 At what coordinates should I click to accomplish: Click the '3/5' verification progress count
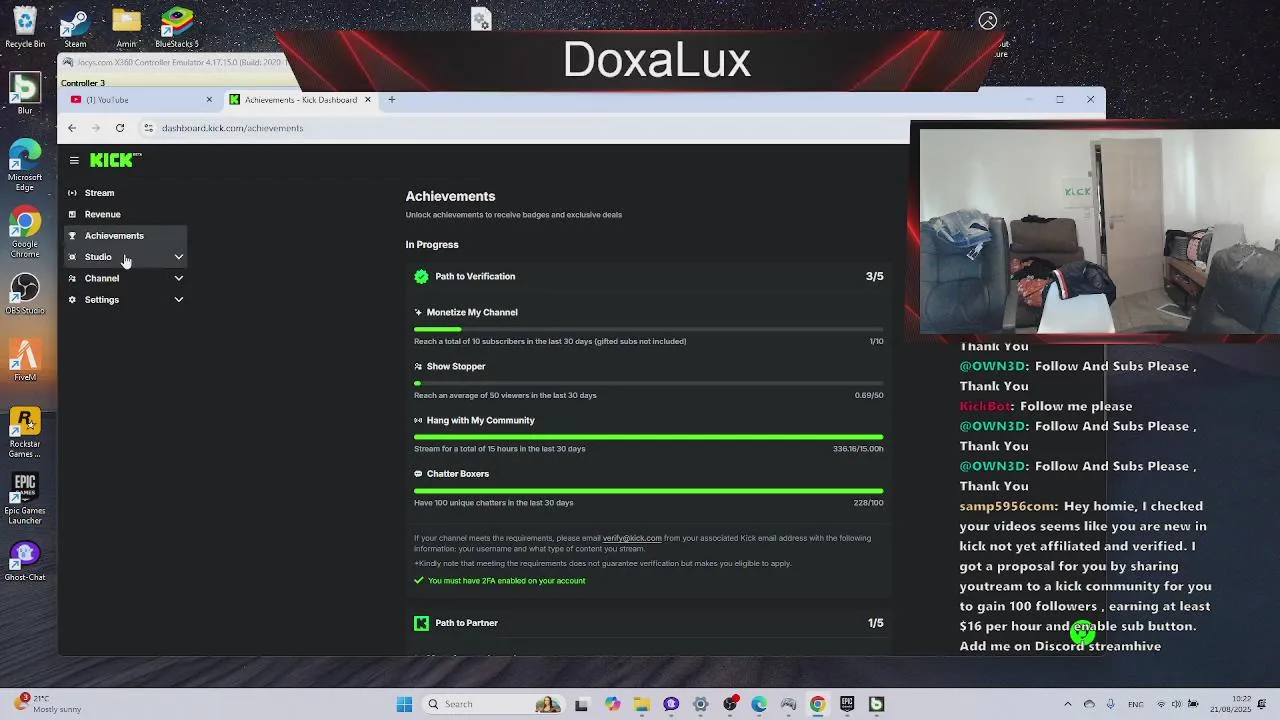875,276
